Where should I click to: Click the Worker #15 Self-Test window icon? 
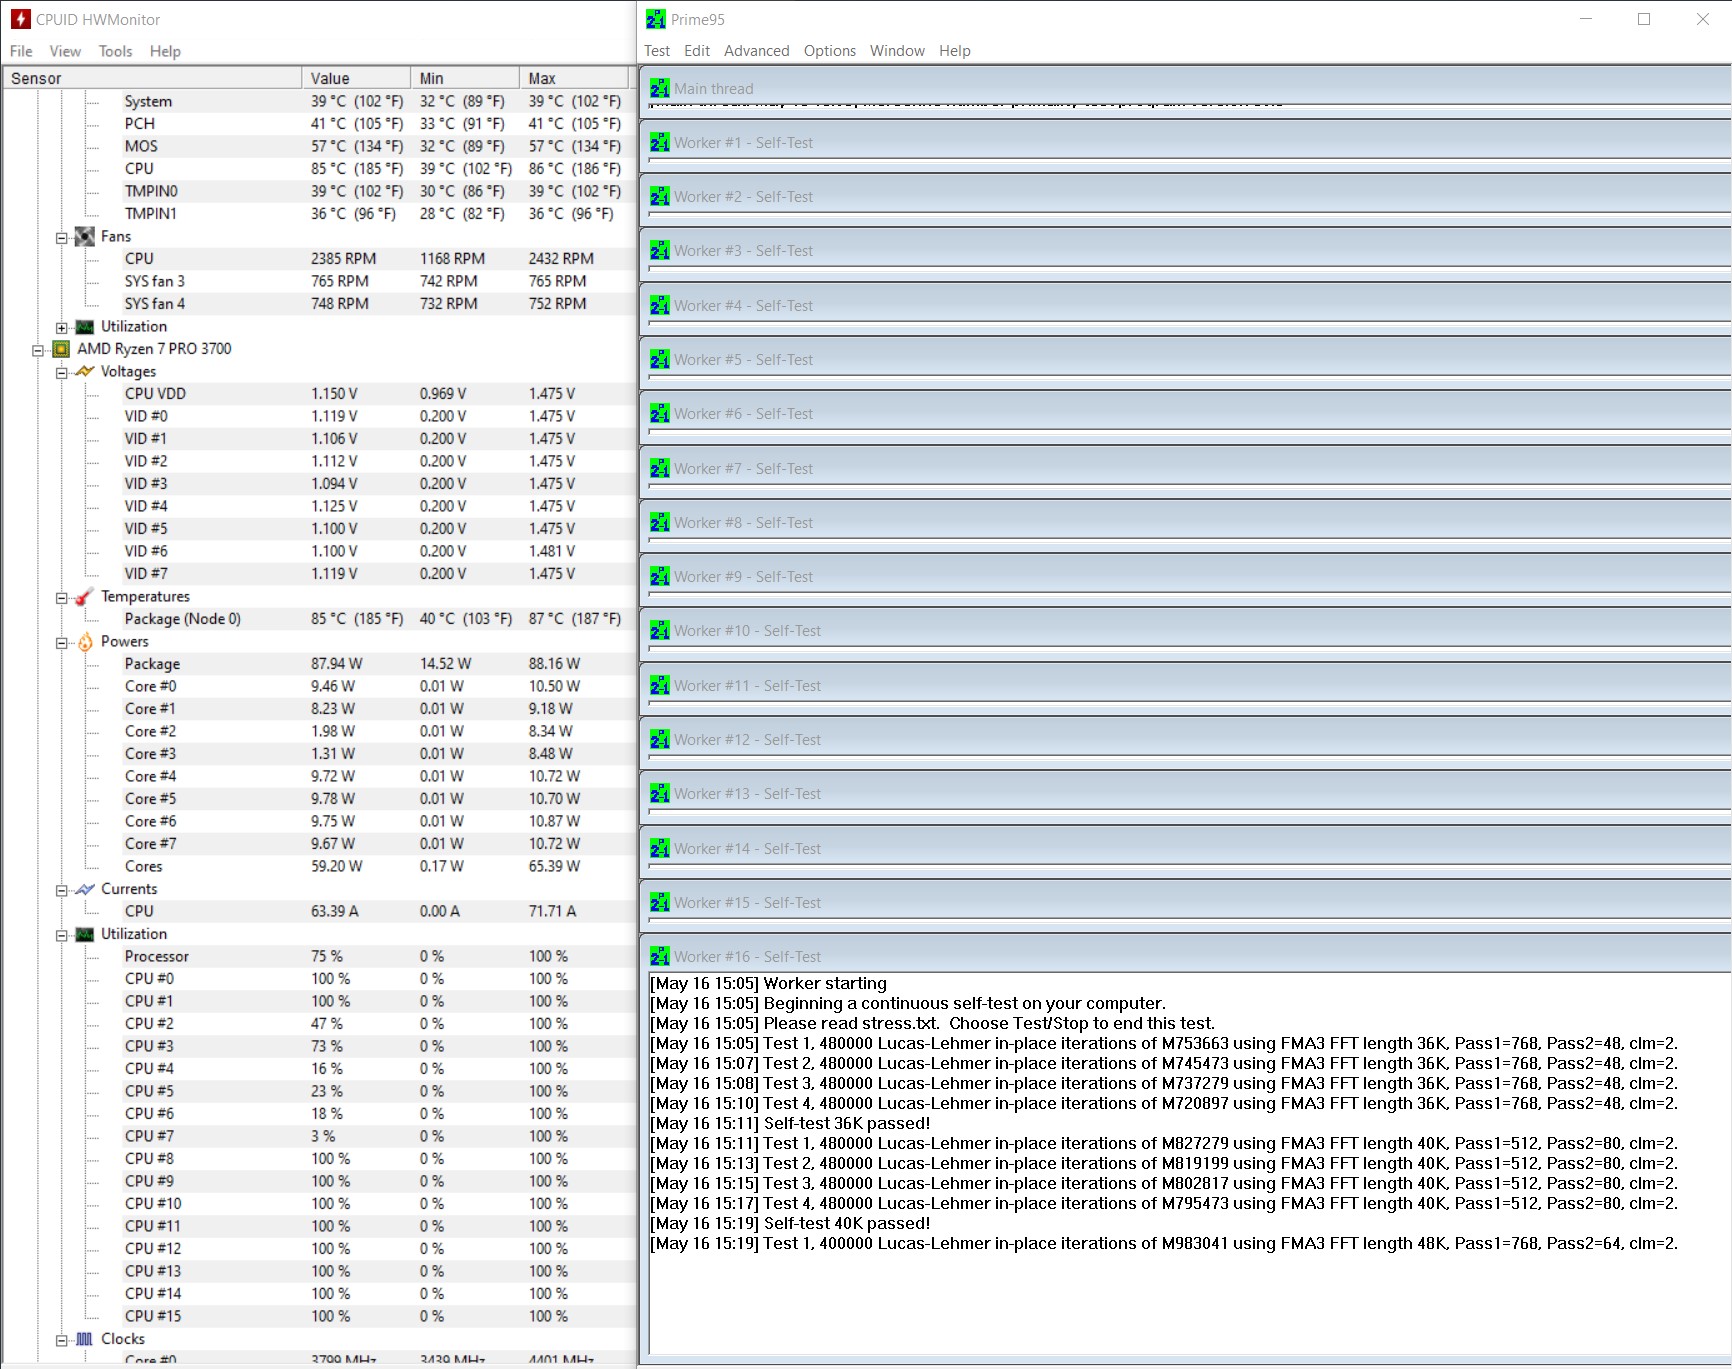coord(660,903)
